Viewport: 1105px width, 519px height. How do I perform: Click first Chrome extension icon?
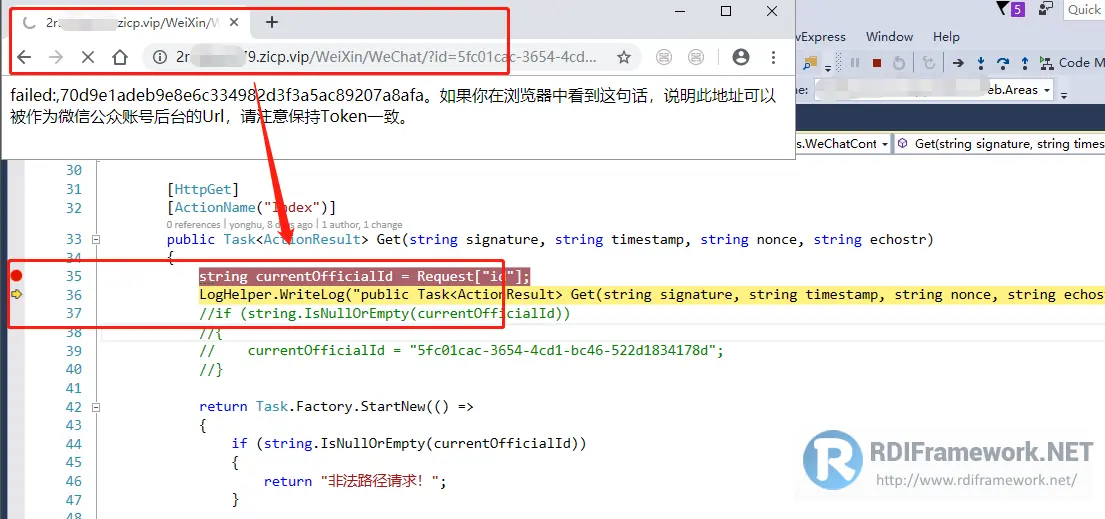(663, 57)
